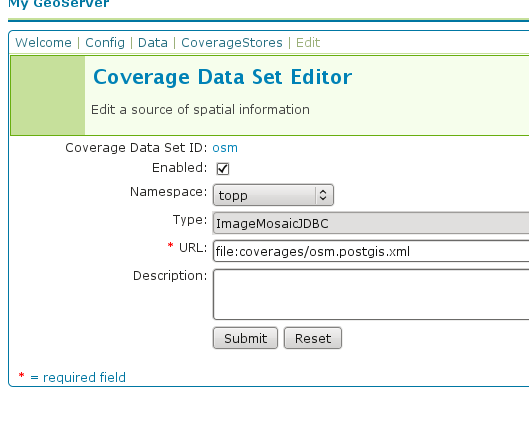The height and width of the screenshot is (441, 529).
Task: Click the red asterisk beside URL
Action: click(x=170, y=245)
